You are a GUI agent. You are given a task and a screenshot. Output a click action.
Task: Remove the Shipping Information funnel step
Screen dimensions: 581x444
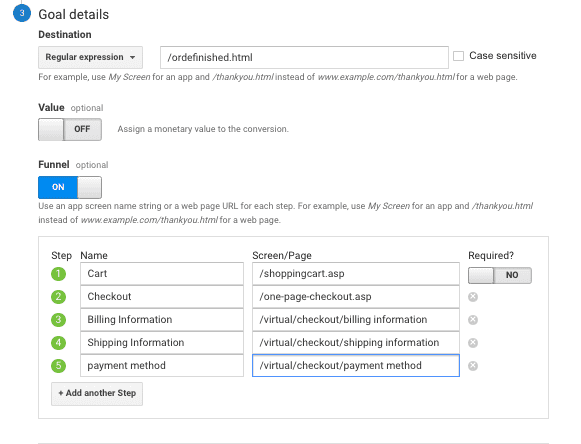point(473,343)
